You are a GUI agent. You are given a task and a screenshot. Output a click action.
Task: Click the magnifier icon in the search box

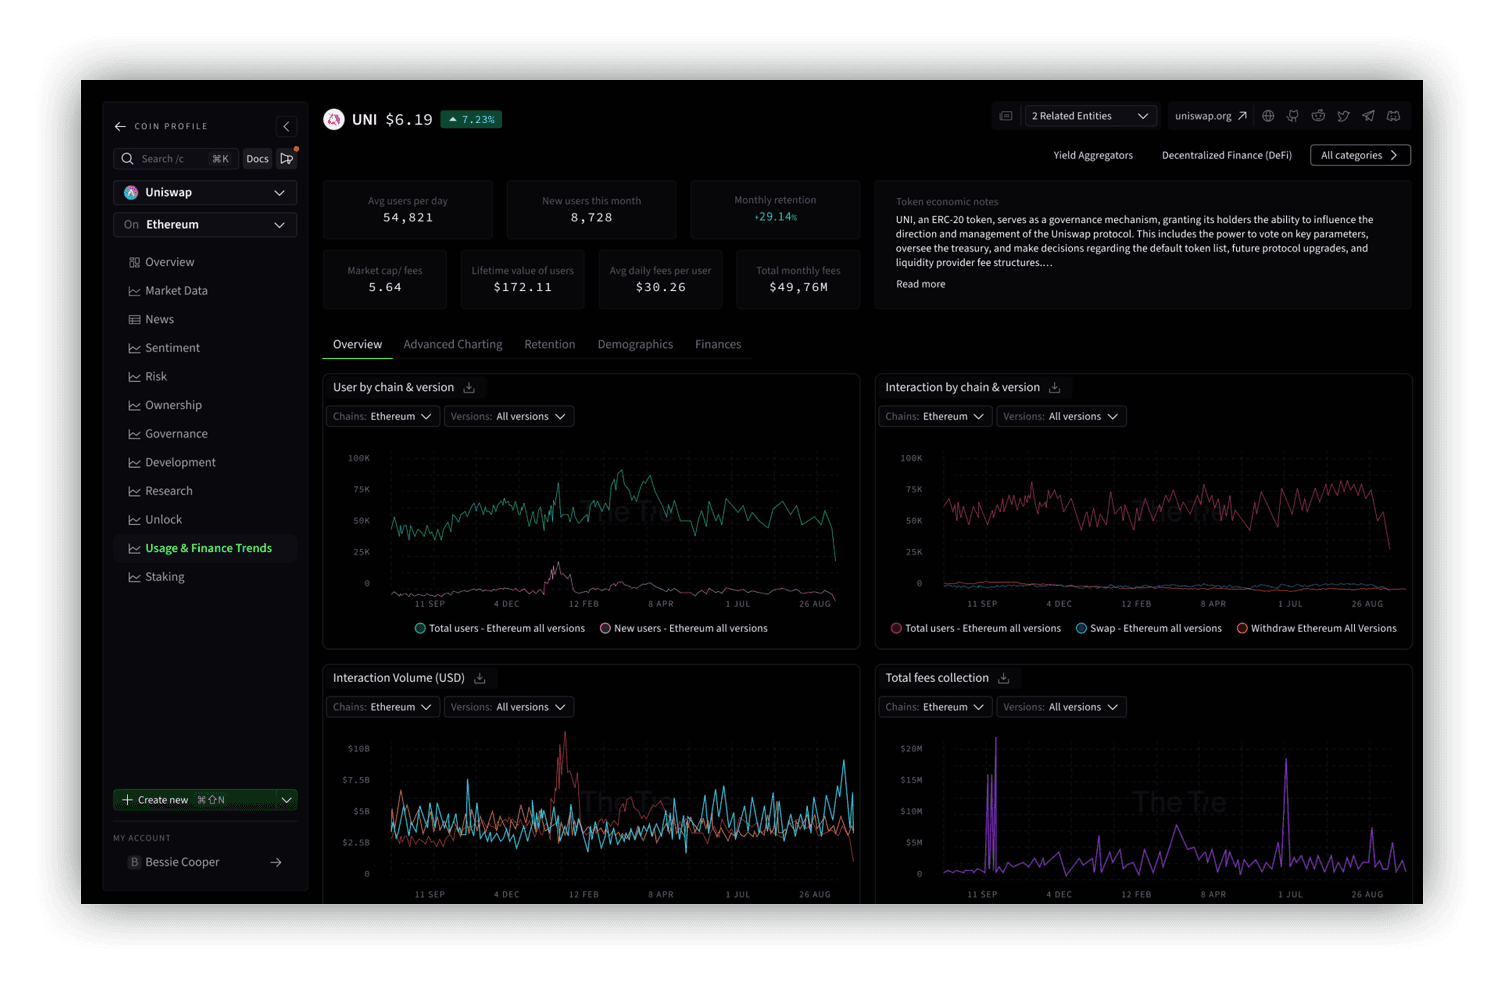[x=127, y=159]
